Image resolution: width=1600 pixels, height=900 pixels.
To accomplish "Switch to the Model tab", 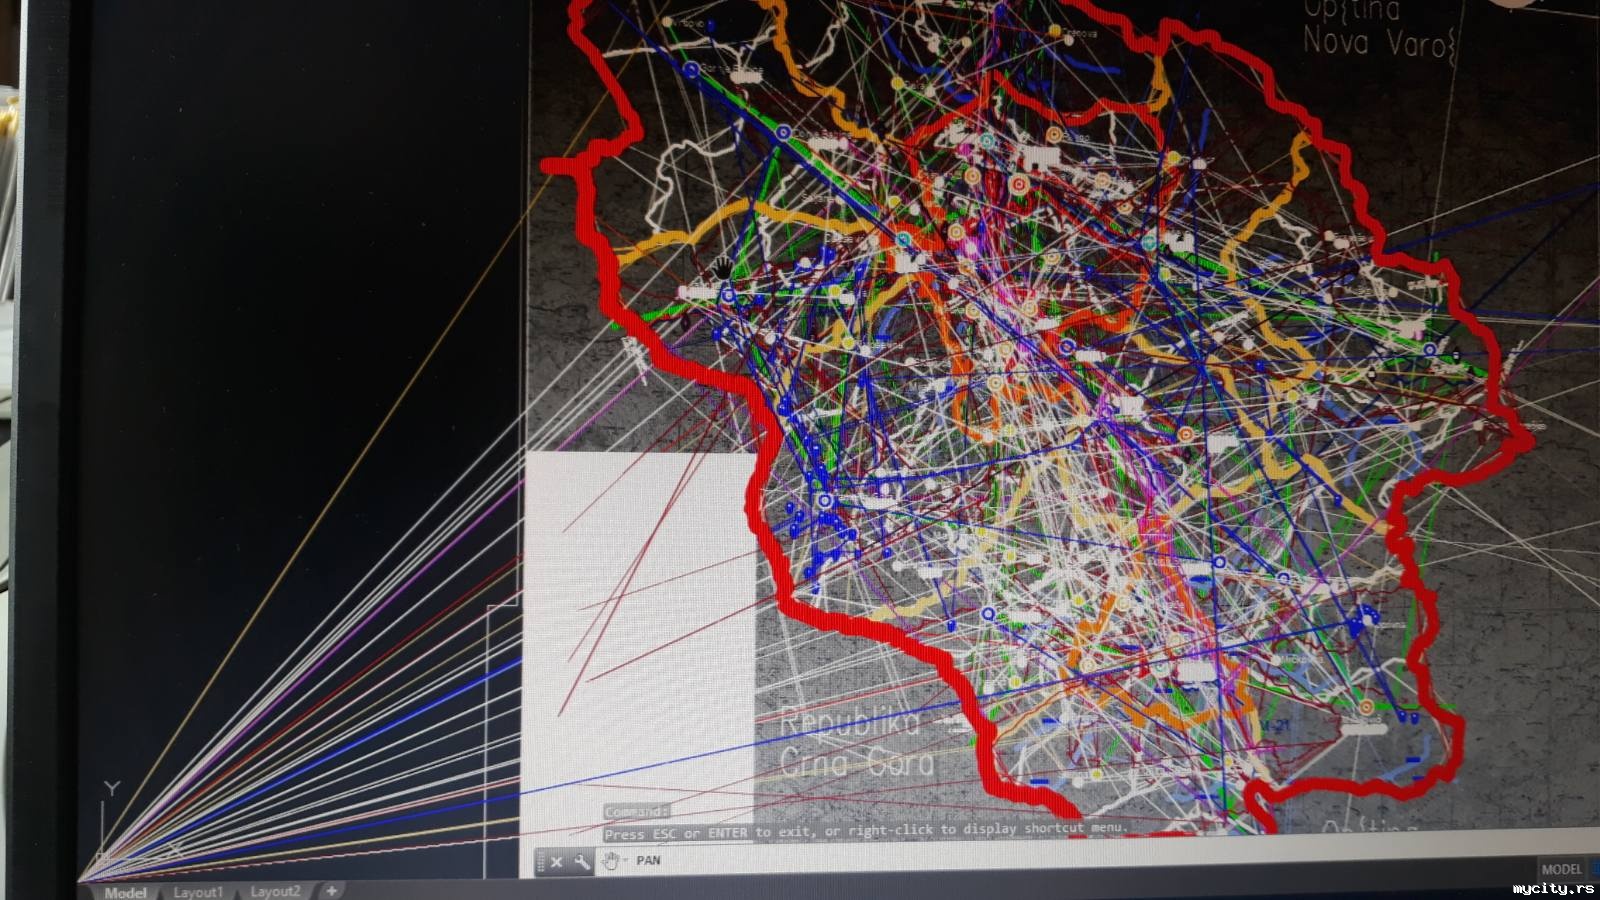I will [x=125, y=892].
